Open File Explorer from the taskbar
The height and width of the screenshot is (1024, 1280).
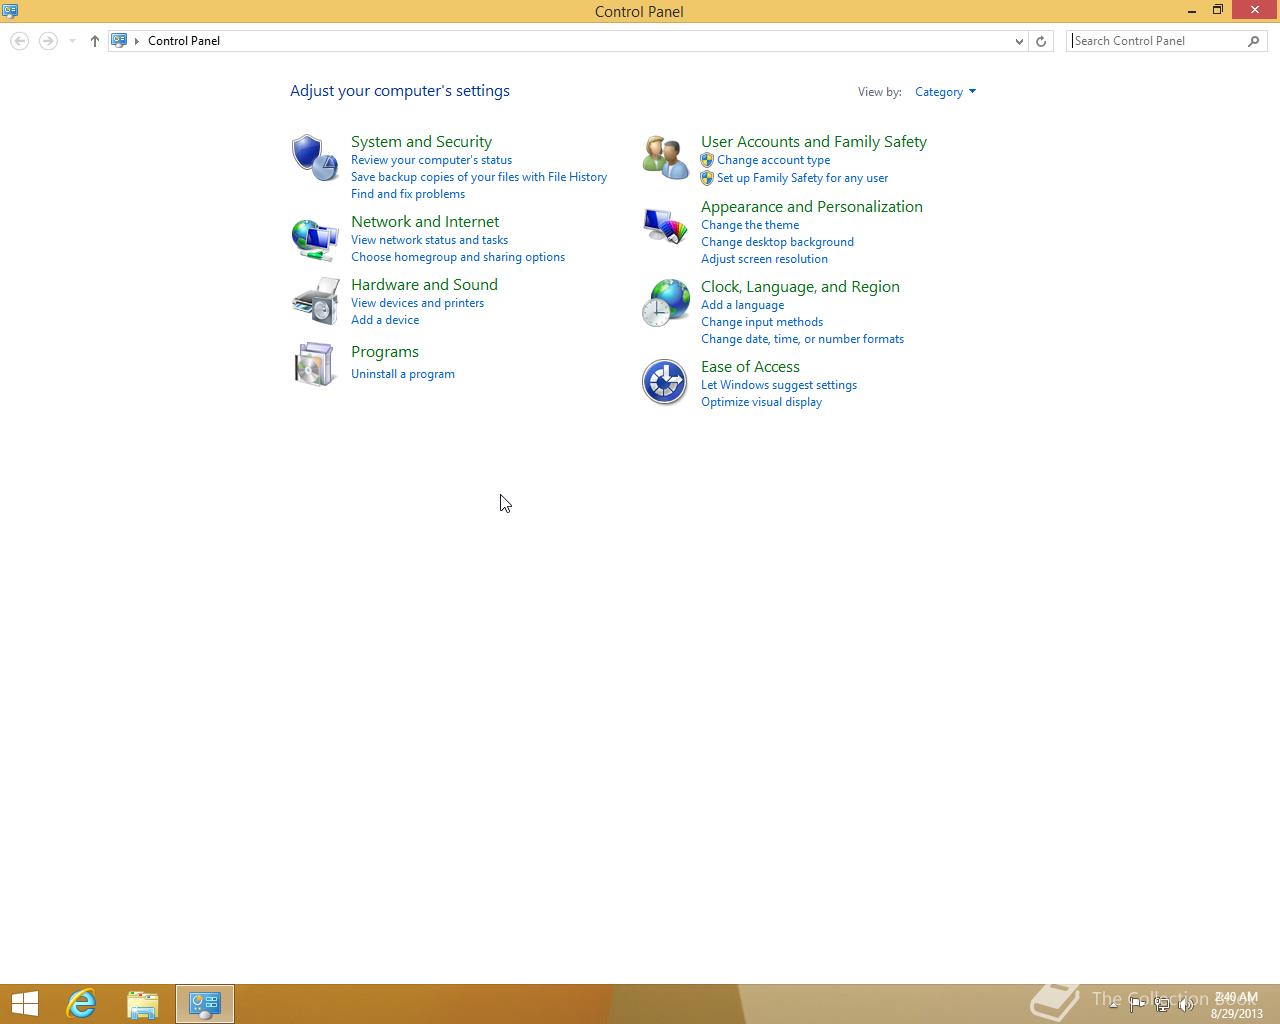tap(143, 1004)
